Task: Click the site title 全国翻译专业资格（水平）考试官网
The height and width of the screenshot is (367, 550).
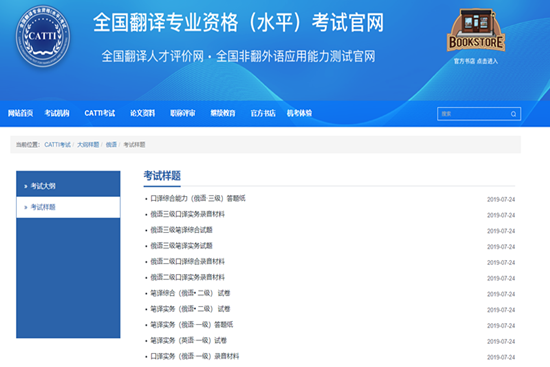Action: point(239,22)
